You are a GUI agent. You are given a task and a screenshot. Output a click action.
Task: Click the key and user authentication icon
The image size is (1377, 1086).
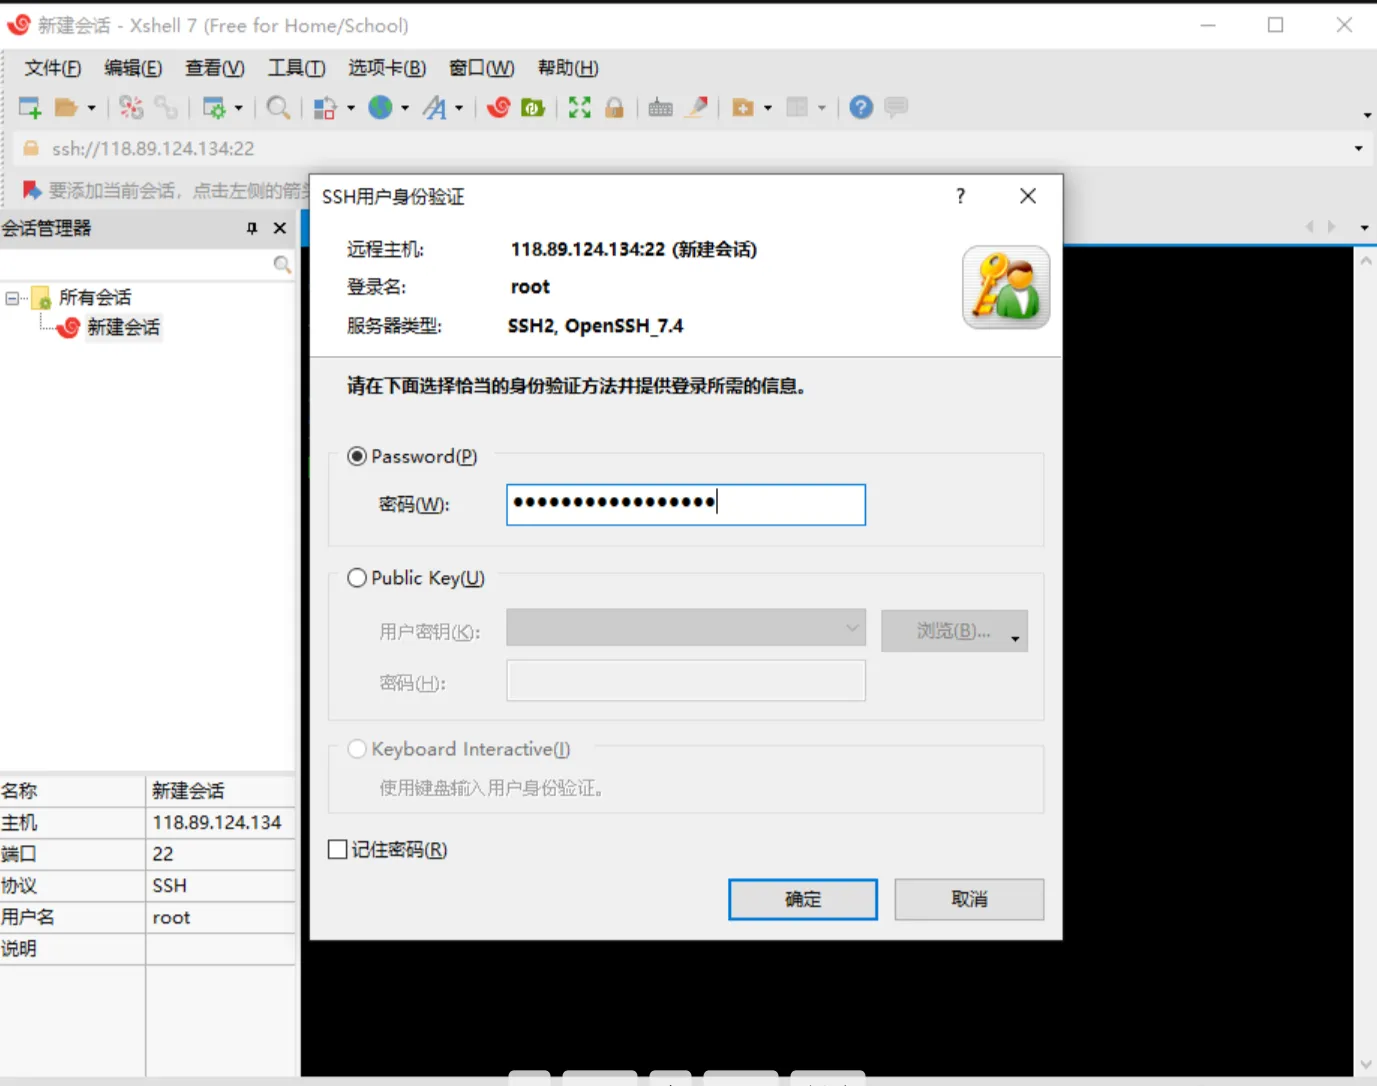(x=1006, y=287)
